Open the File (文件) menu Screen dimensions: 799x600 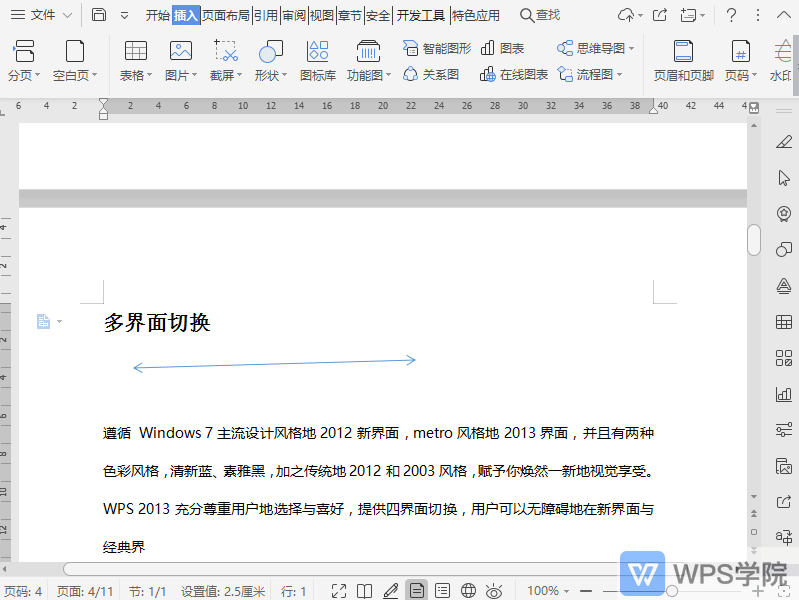(42, 15)
